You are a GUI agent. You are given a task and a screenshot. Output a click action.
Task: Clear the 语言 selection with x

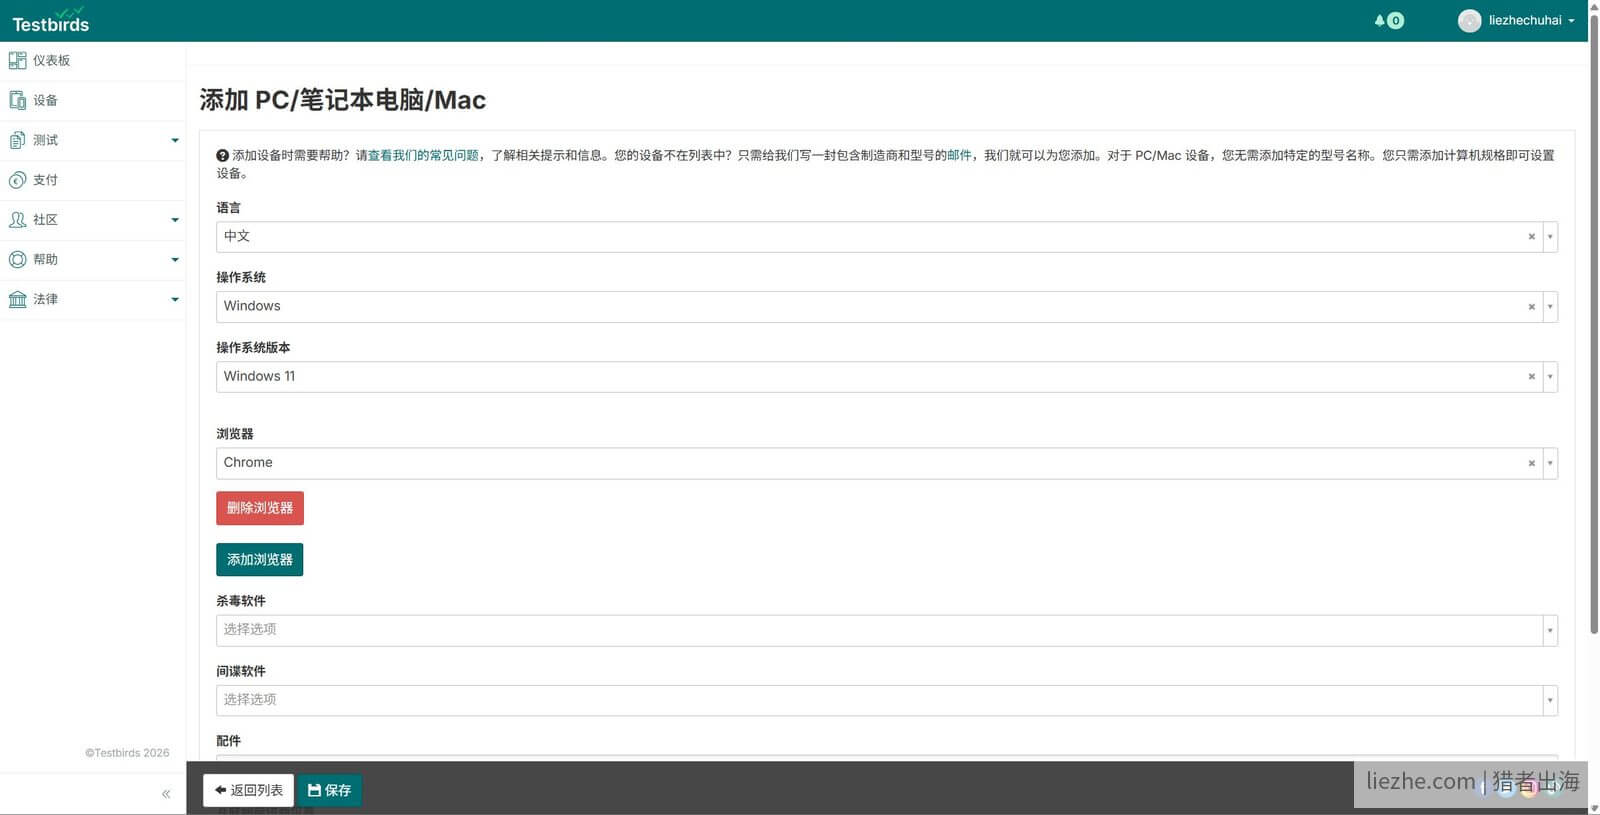pos(1531,237)
